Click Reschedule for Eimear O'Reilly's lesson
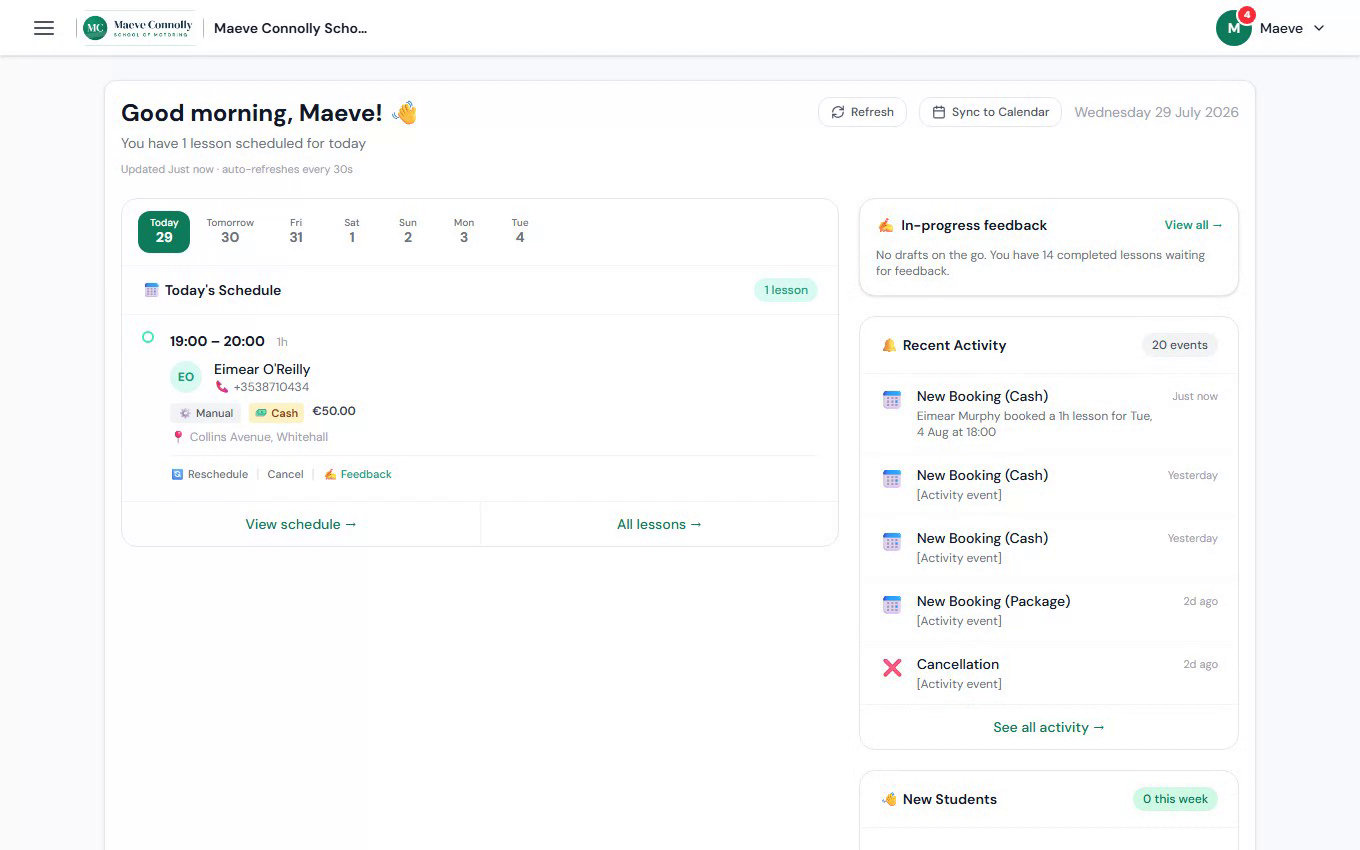Viewport: 1360px width, 850px height. pyautogui.click(x=210, y=474)
